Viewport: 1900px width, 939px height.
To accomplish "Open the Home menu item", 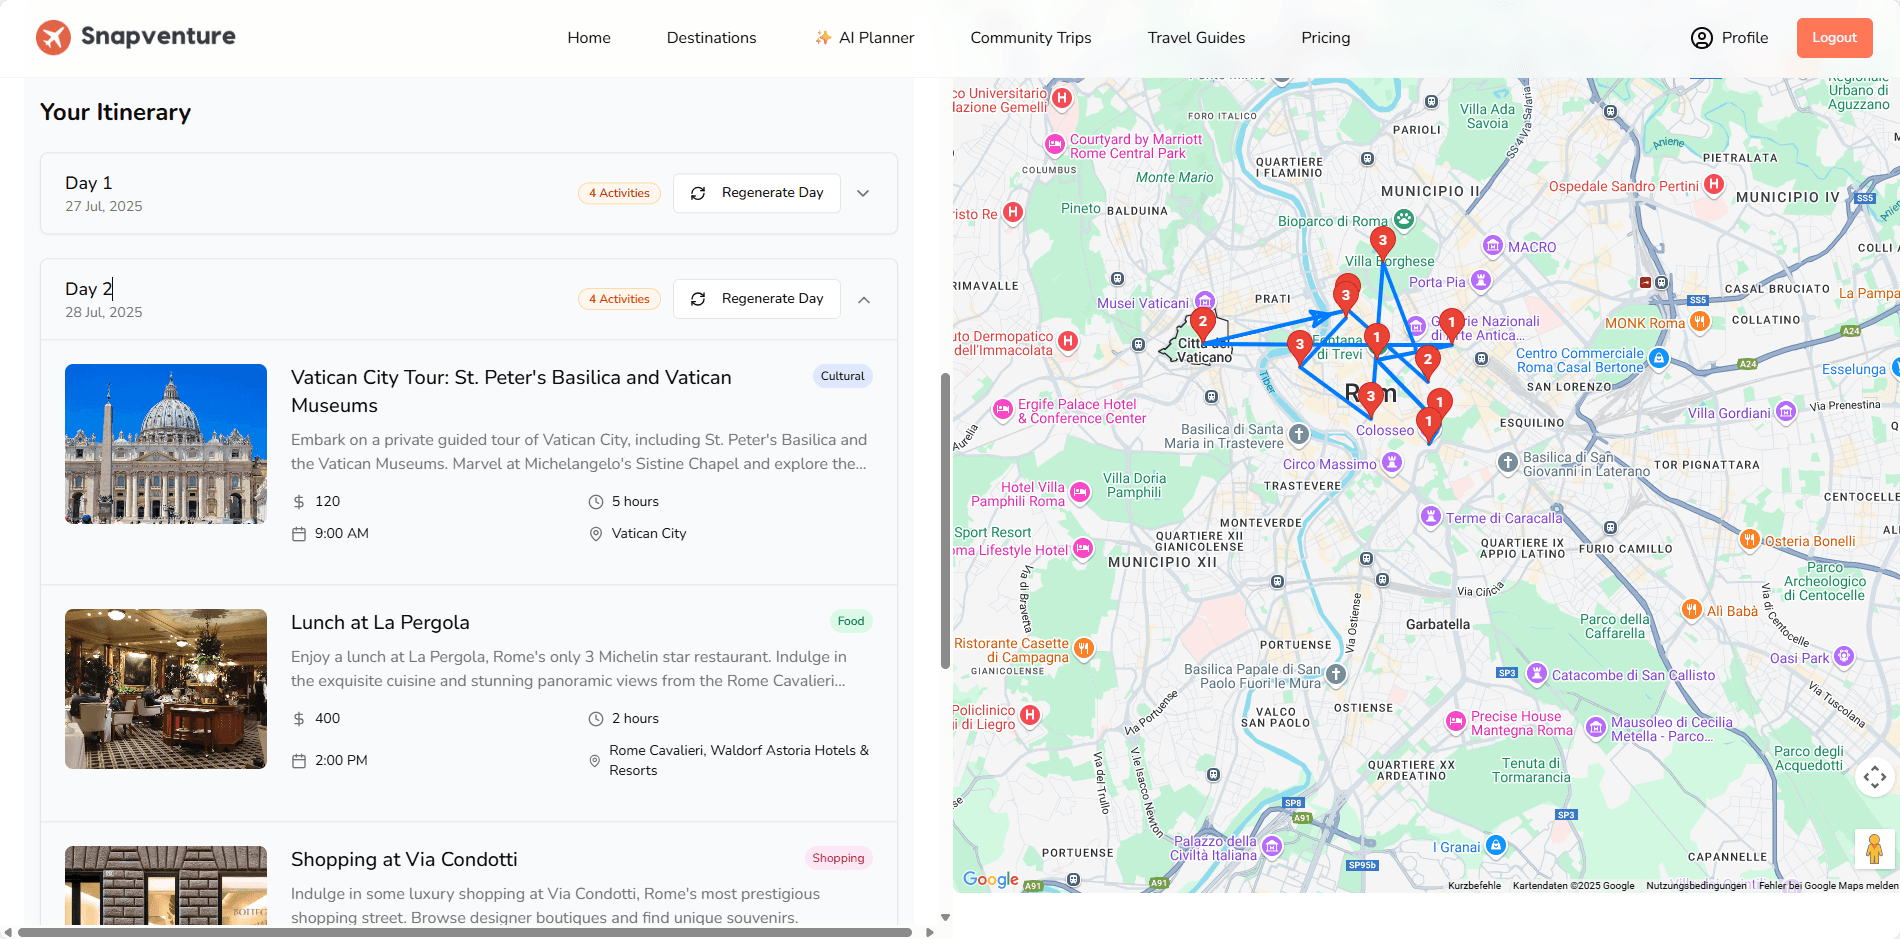I will (589, 38).
